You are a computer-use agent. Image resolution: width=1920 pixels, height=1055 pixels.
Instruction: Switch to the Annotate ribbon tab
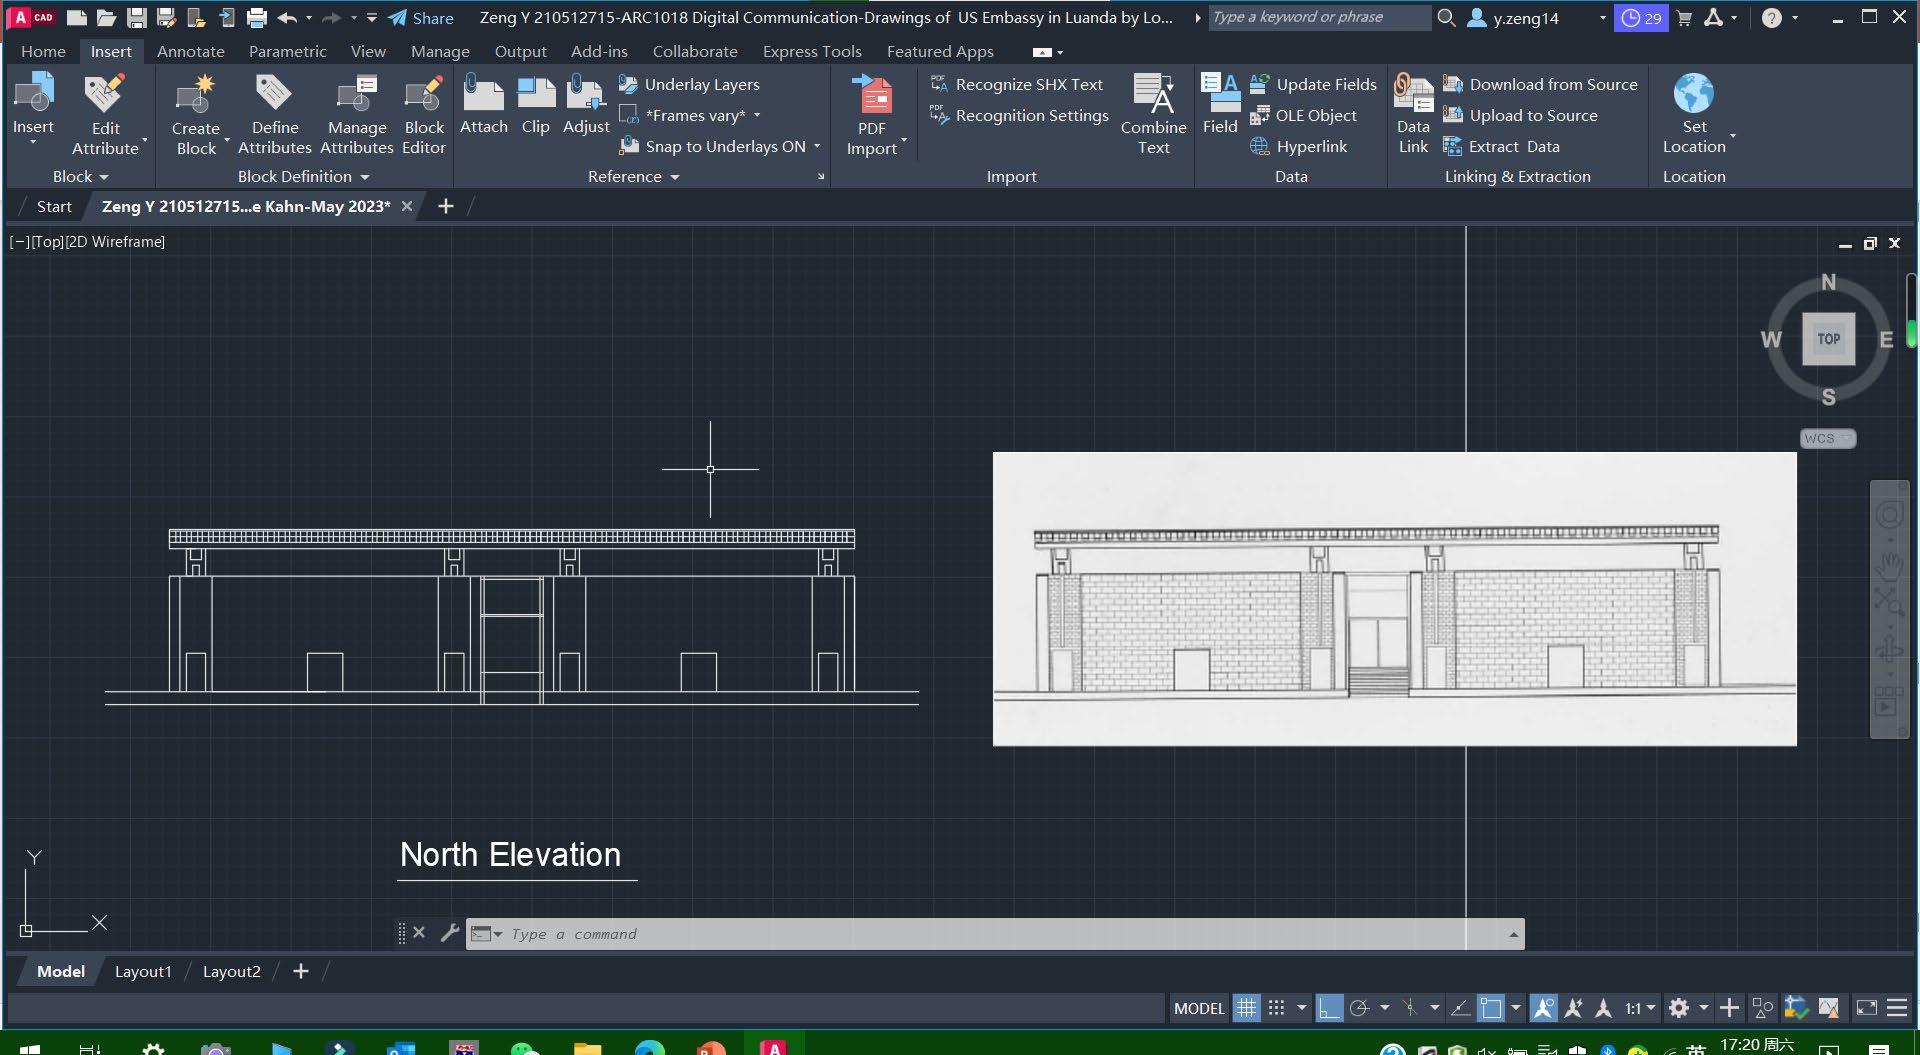[x=190, y=52]
